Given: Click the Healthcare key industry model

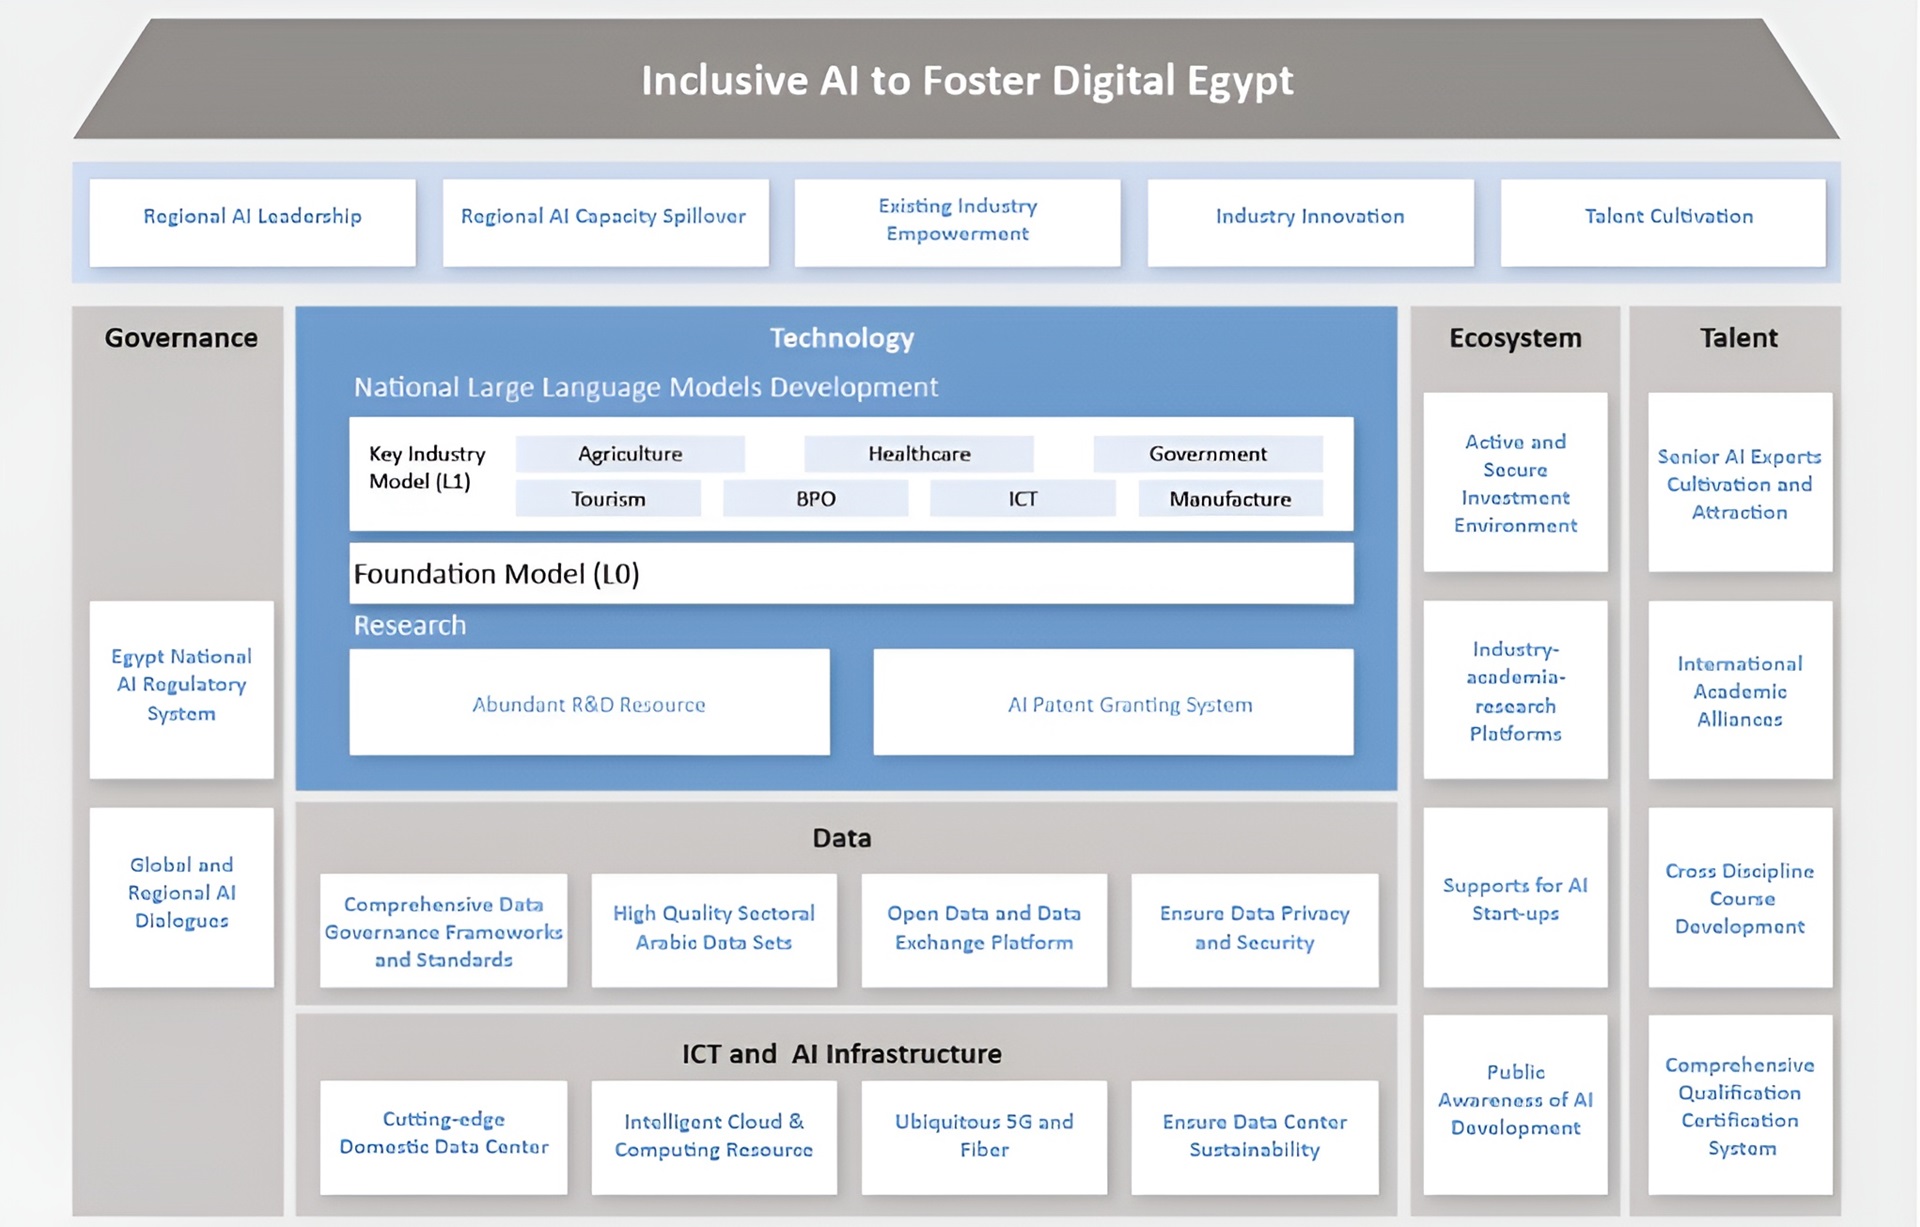Looking at the screenshot, I should [919, 453].
